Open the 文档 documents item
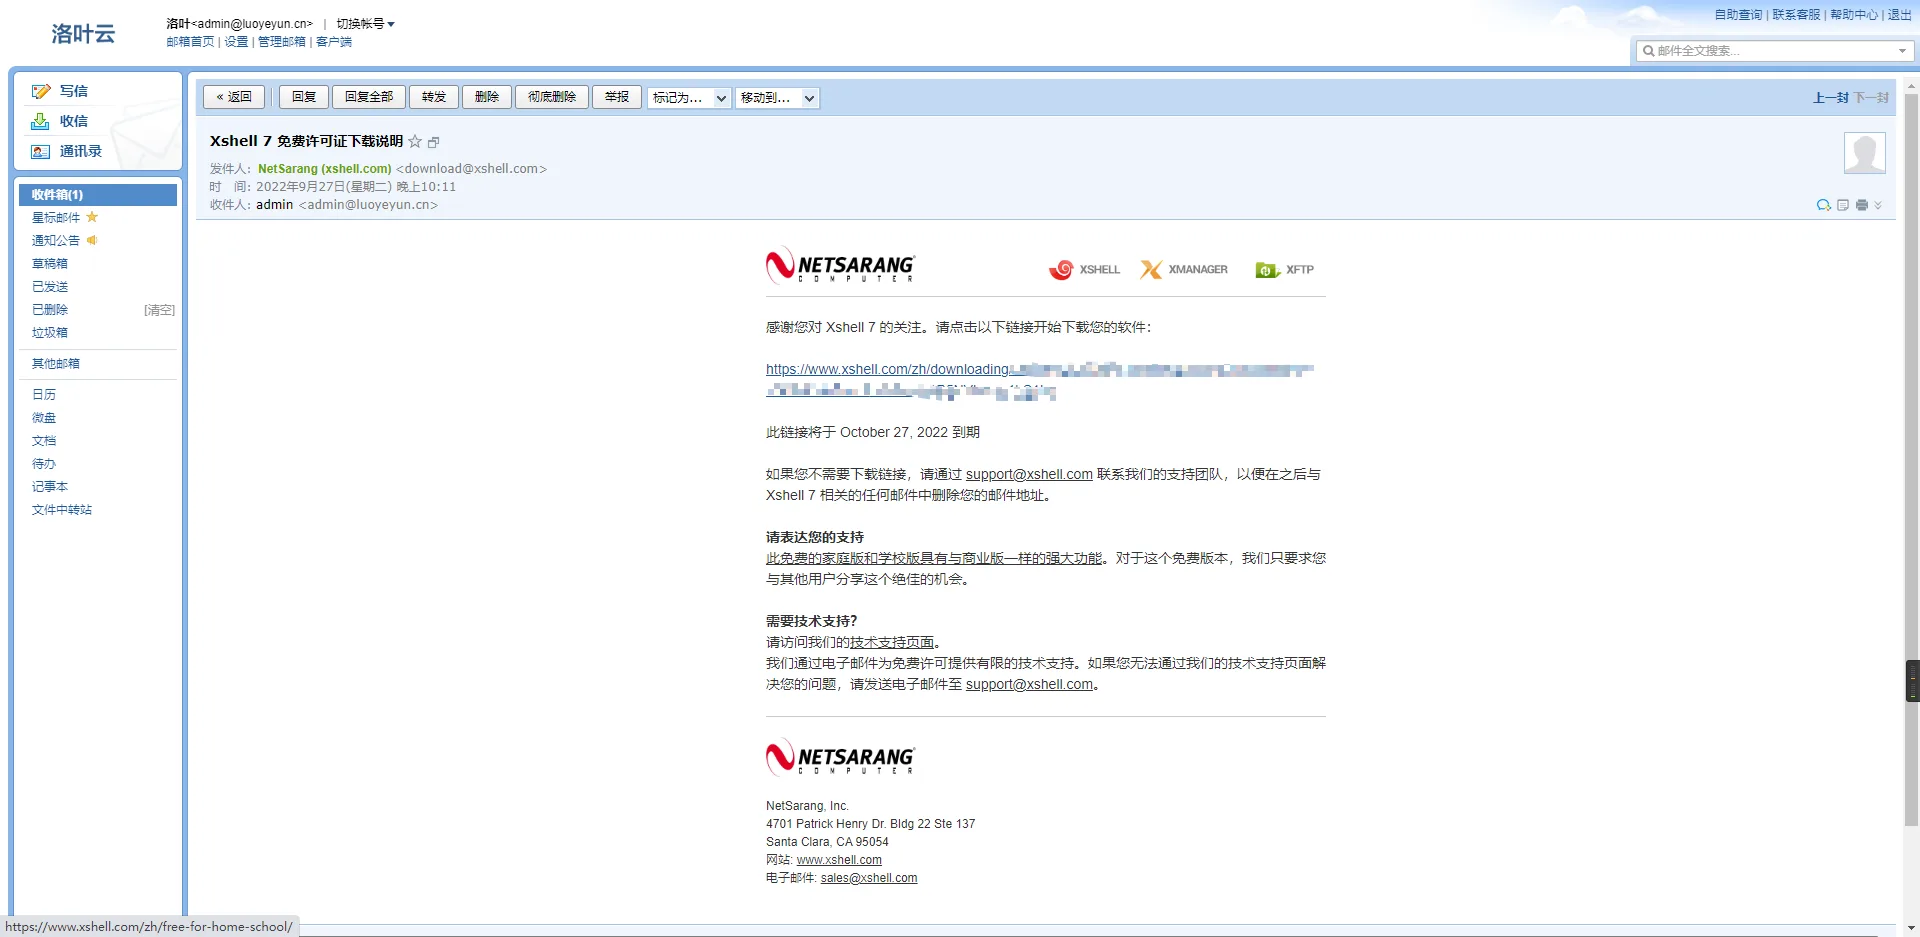Image resolution: width=1920 pixels, height=937 pixels. click(44, 441)
